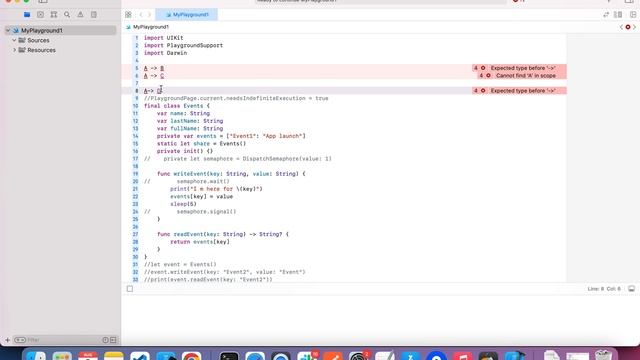
Task: Click the error icon on line 5
Action: (483, 68)
